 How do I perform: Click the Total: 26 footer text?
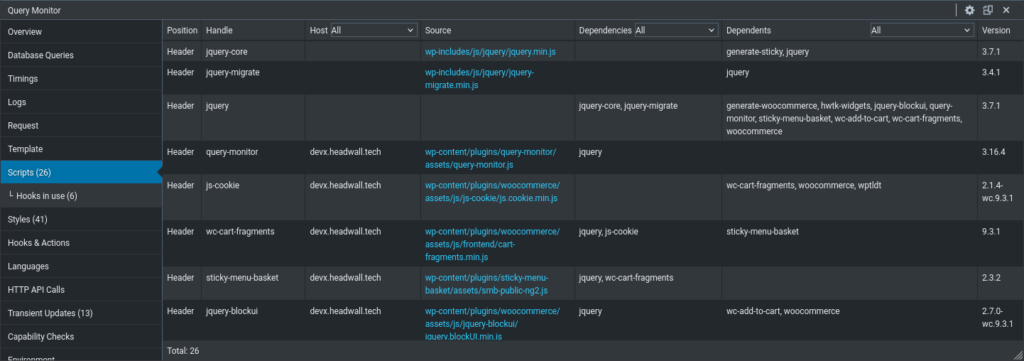[183, 351]
